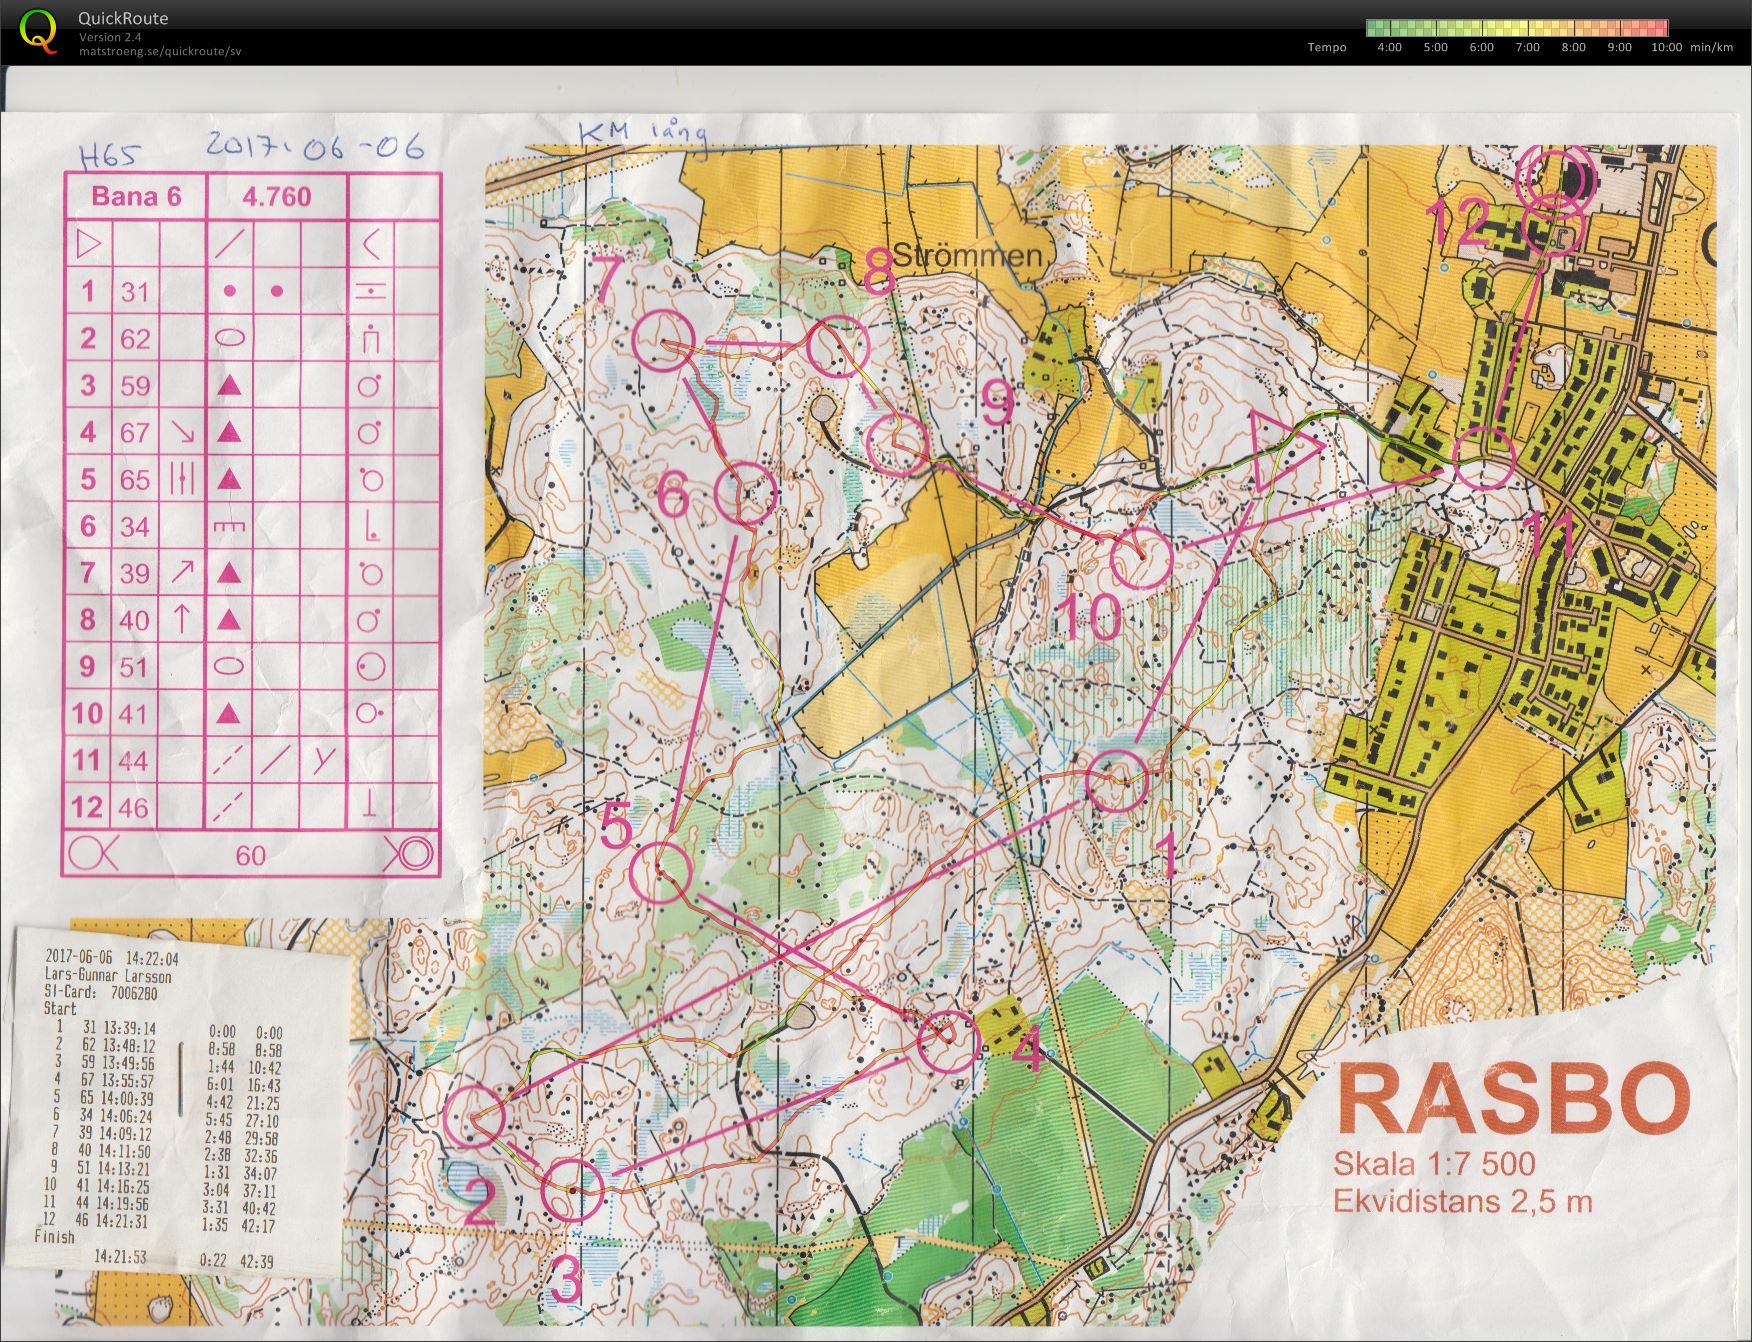The height and width of the screenshot is (1342, 1752).
Task: Click row 9 code 51 in control descriptions
Action: tap(135, 667)
